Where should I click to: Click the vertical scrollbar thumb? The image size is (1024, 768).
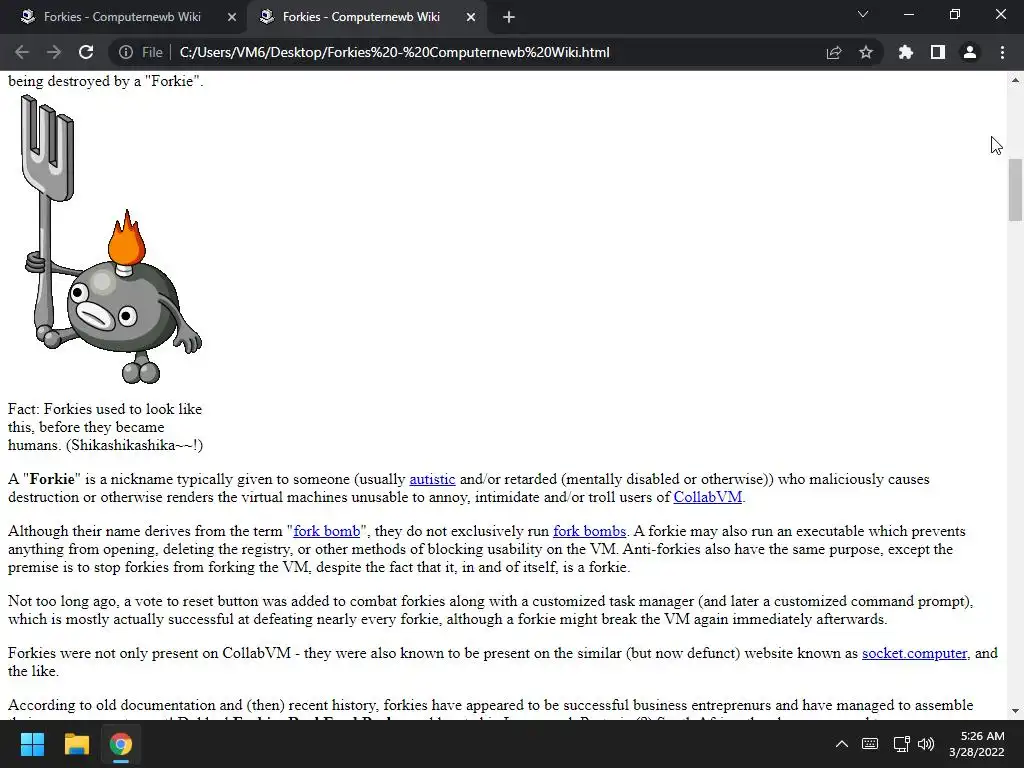pyautogui.click(x=1015, y=190)
